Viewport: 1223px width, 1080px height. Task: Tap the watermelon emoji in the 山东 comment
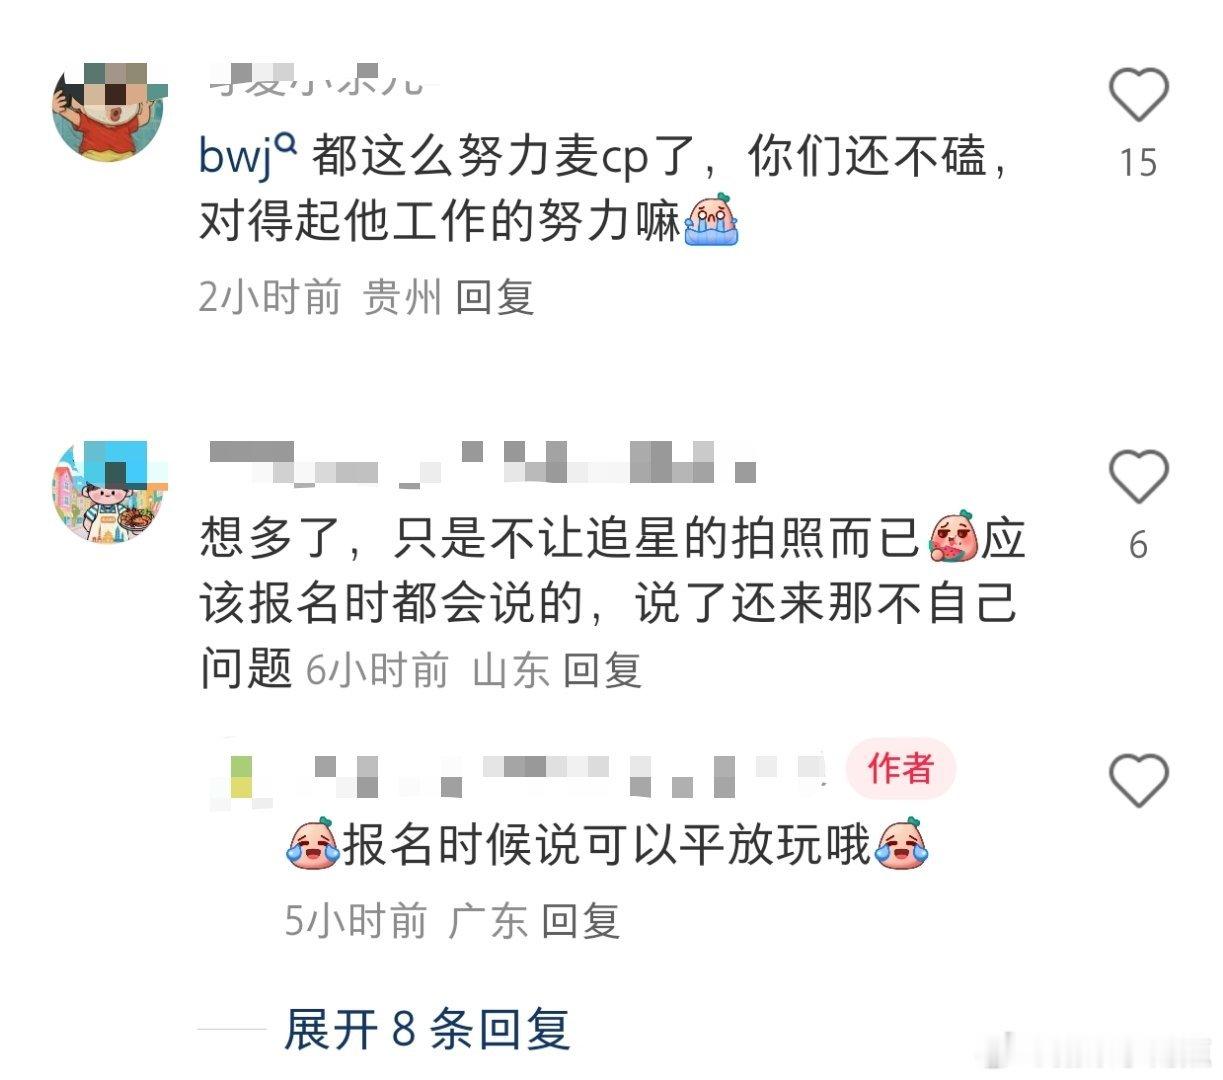(953, 537)
